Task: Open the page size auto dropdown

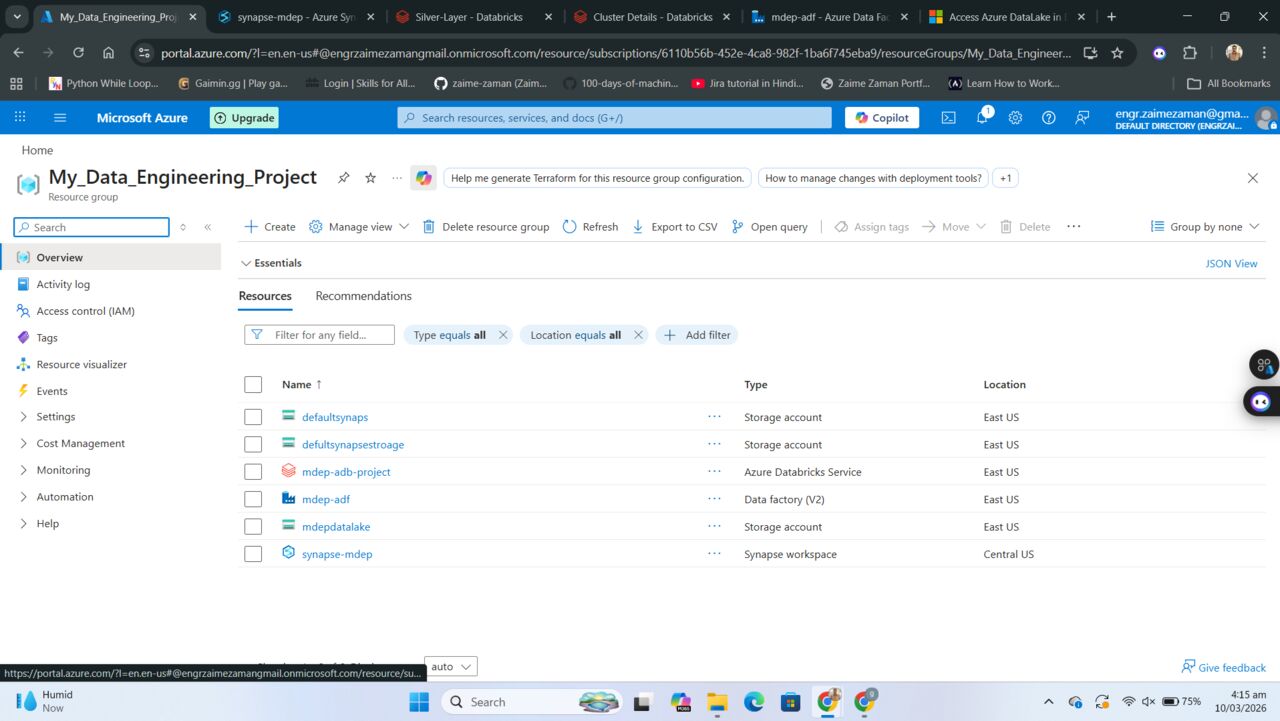Action: [451, 666]
